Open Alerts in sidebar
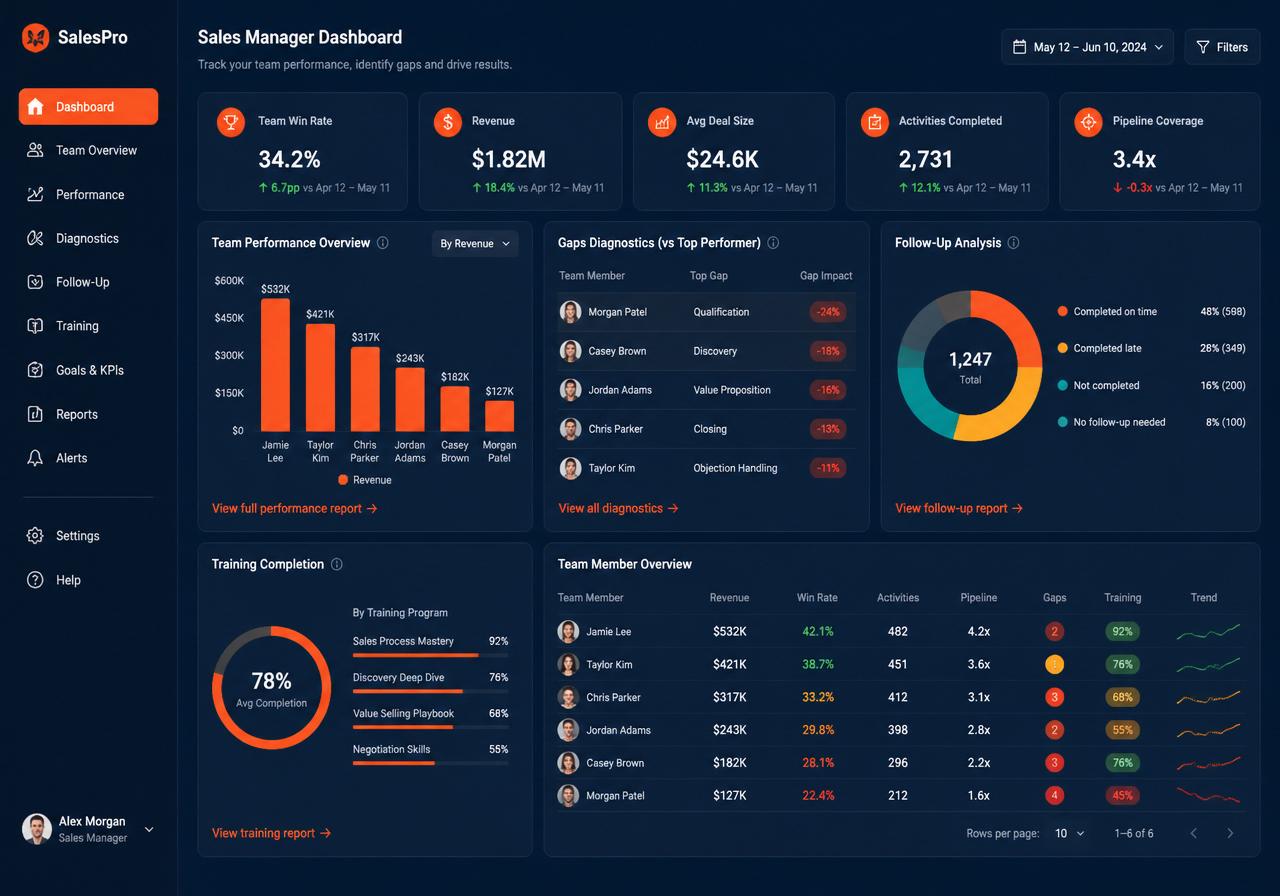The image size is (1280, 896). (88, 458)
